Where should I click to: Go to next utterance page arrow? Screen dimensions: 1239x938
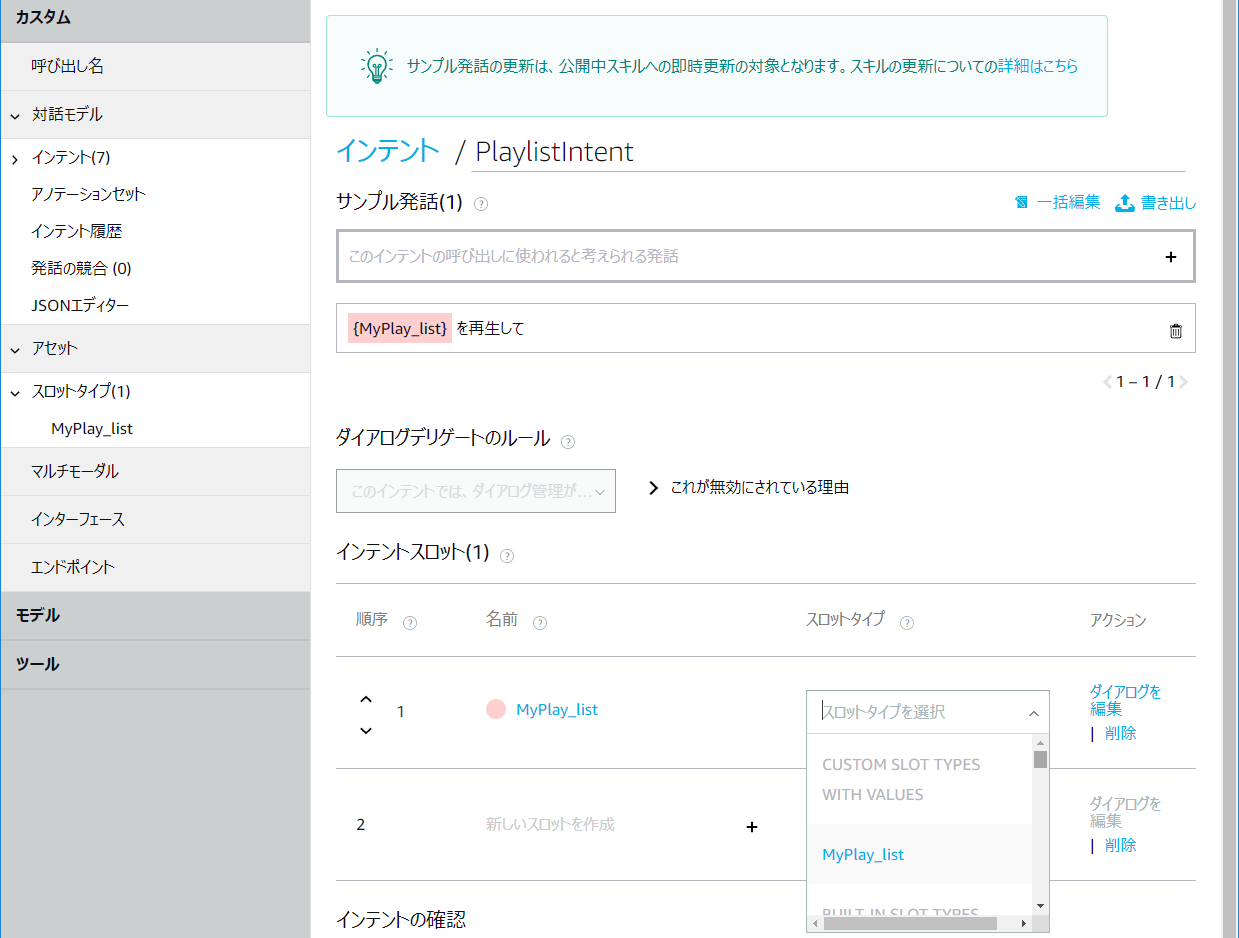click(x=1184, y=382)
